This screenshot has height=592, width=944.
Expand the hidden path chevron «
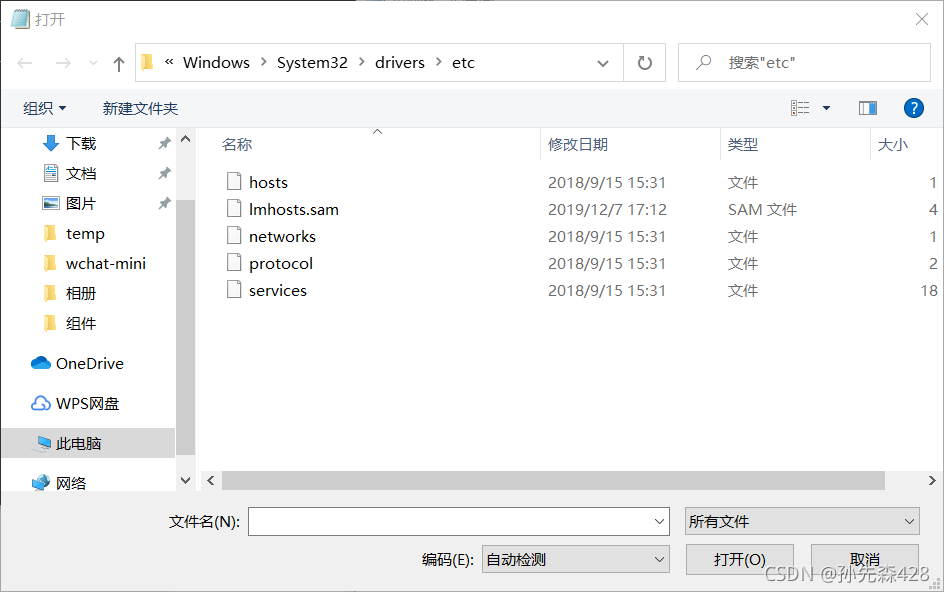tap(169, 61)
